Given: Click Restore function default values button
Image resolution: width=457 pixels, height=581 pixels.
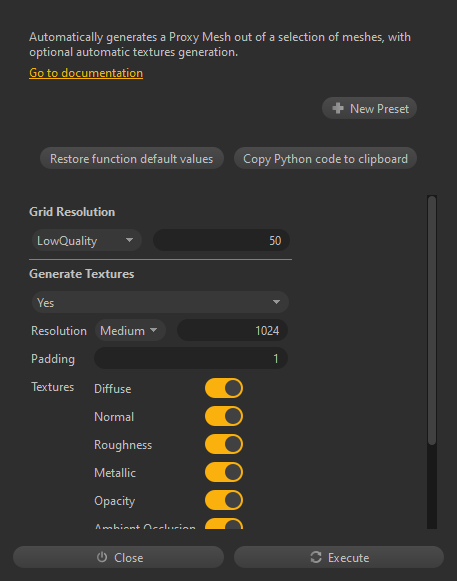Looking at the screenshot, I should coord(132,159).
